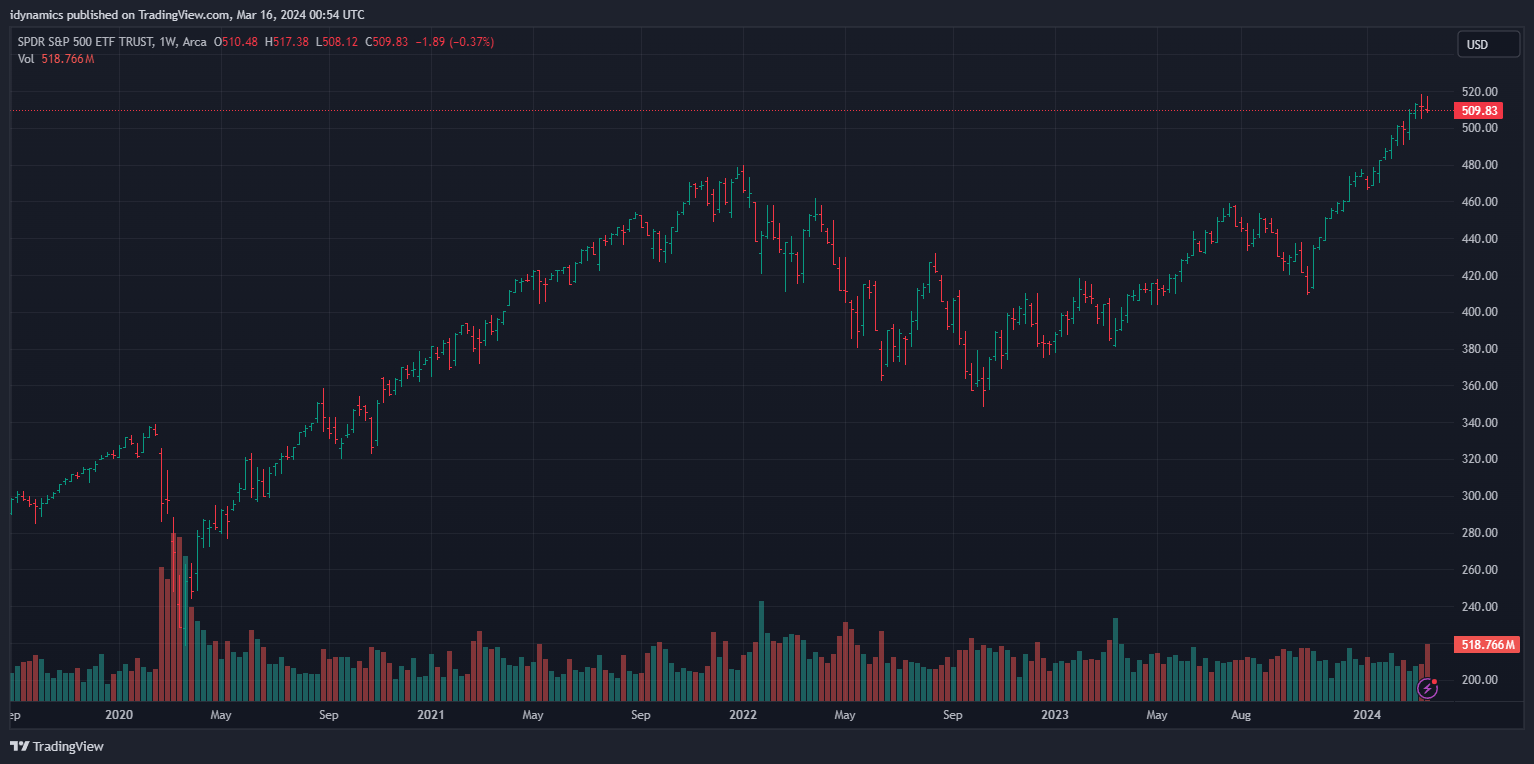1534x764 pixels.
Task: Click the Arca exchange label
Action: (195, 42)
